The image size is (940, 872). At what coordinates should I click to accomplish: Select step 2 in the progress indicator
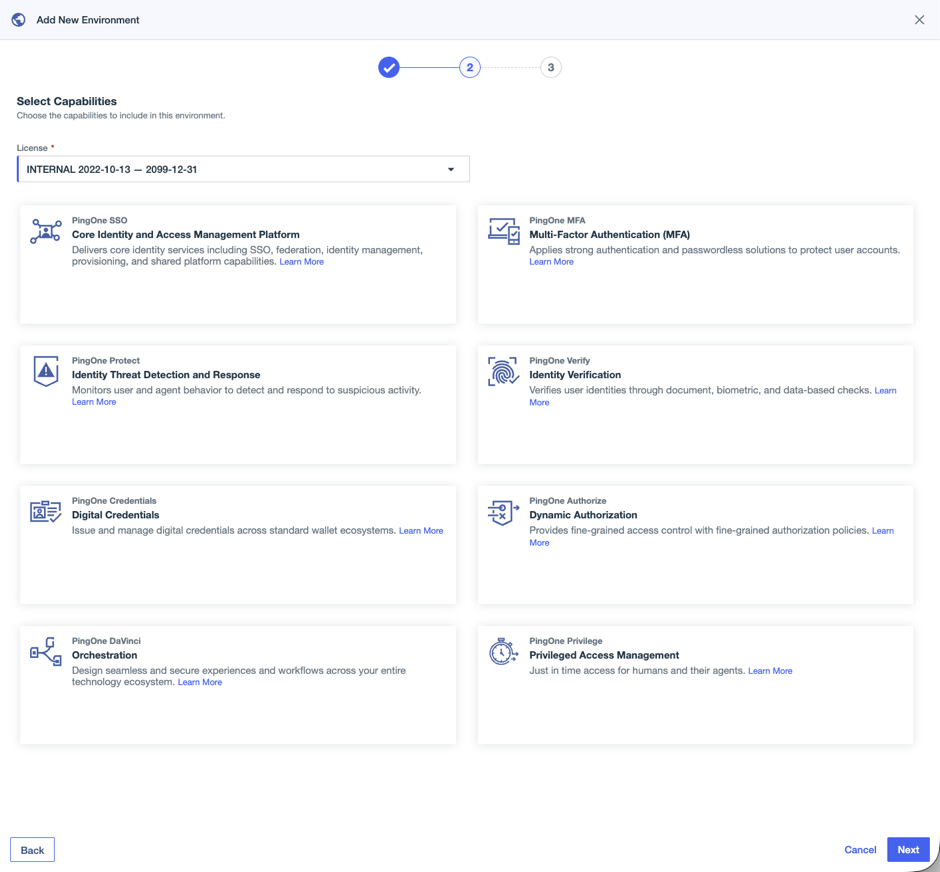tap(469, 67)
